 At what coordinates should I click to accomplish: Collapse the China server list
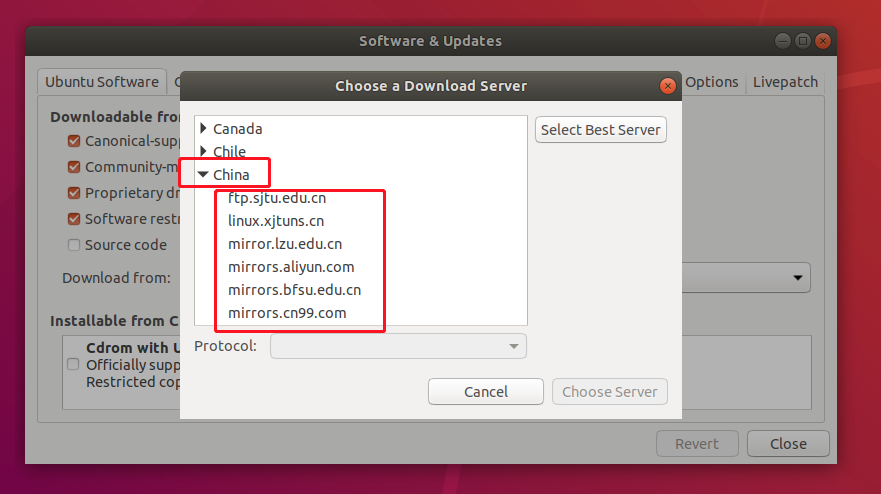coord(203,174)
